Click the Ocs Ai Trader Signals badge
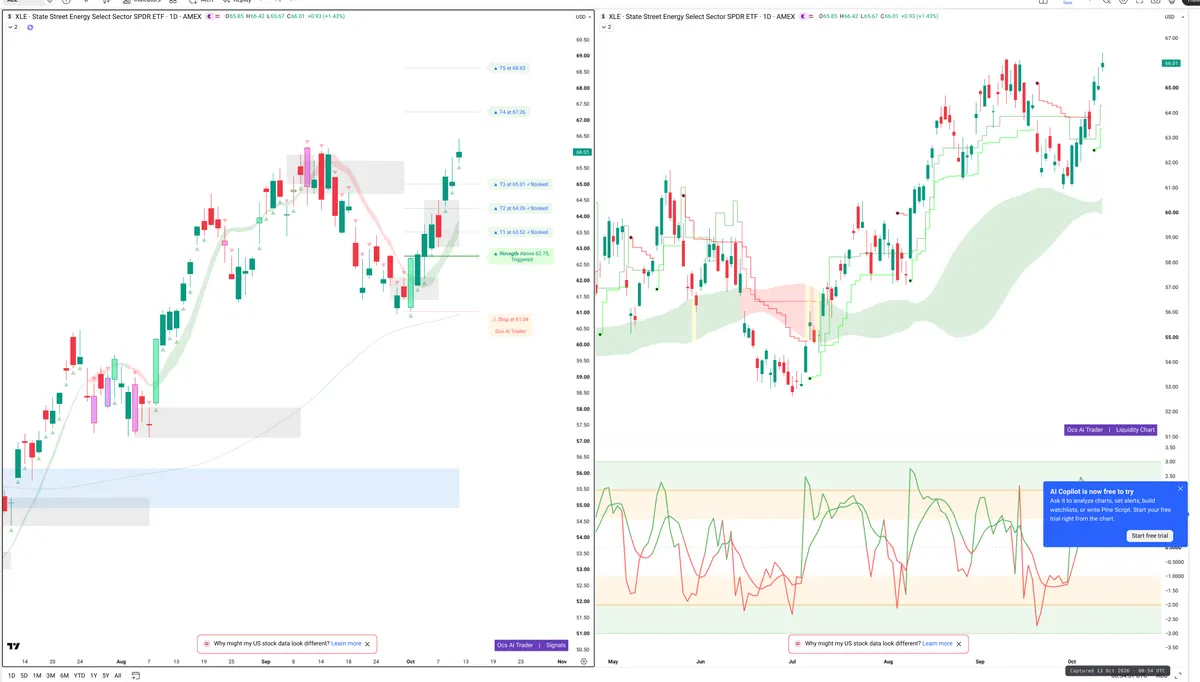This screenshot has height=682, width=1200. 531,645
